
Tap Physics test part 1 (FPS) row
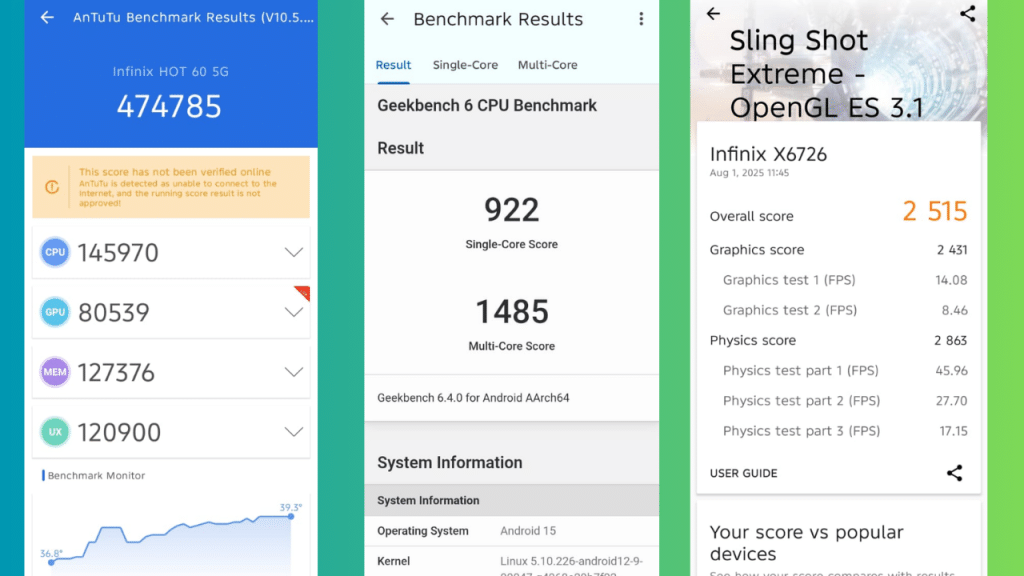(845, 370)
